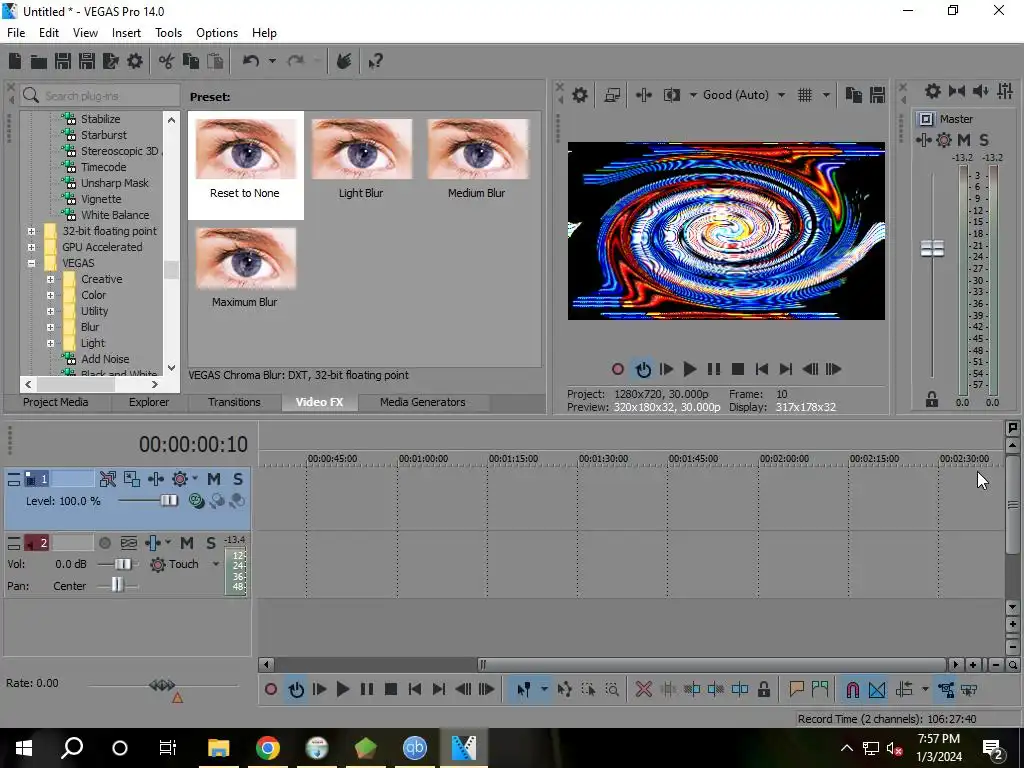The height and width of the screenshot is (768, 1024).
Task: Stop playback in timeline transport
Action: (391, 689)
